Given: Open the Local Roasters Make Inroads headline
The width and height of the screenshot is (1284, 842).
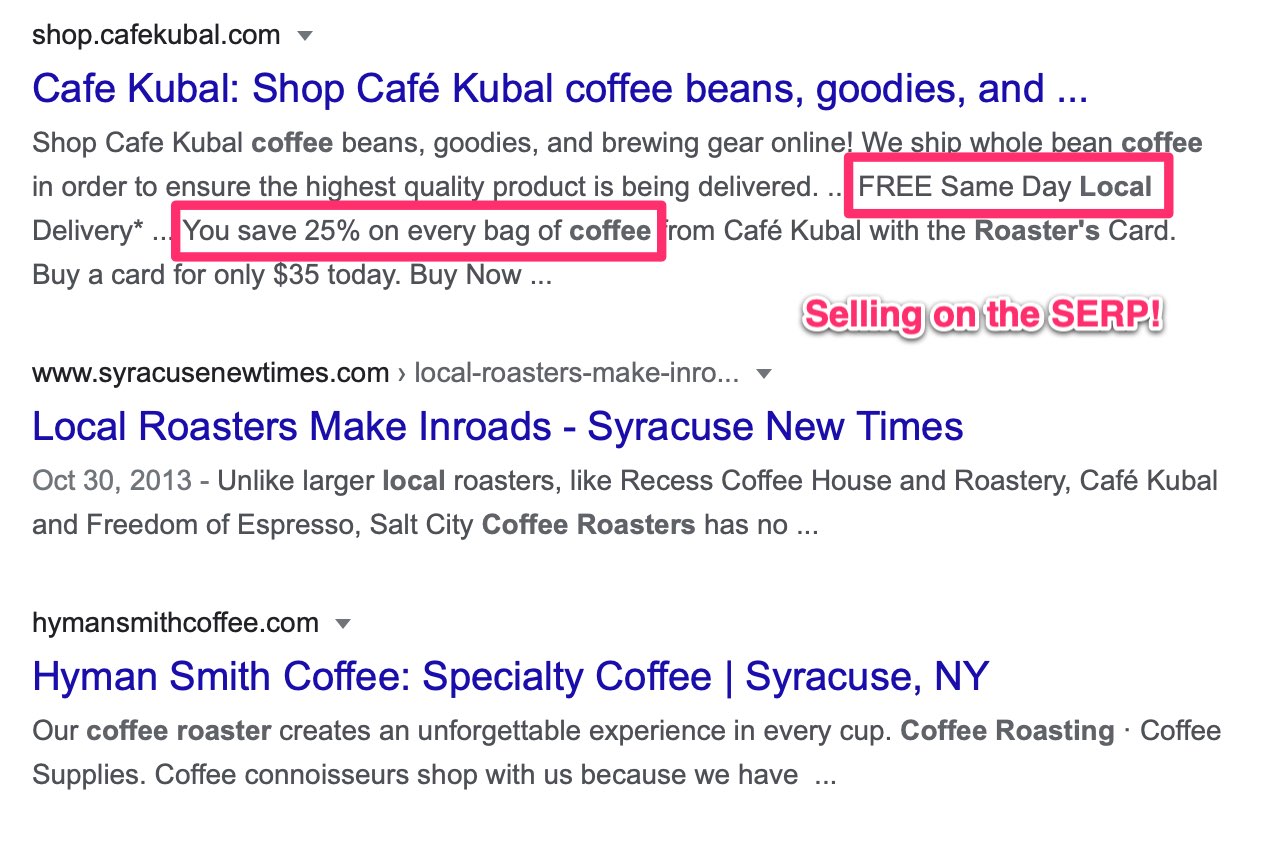Looking at the screenshot, I should point(497,427).
